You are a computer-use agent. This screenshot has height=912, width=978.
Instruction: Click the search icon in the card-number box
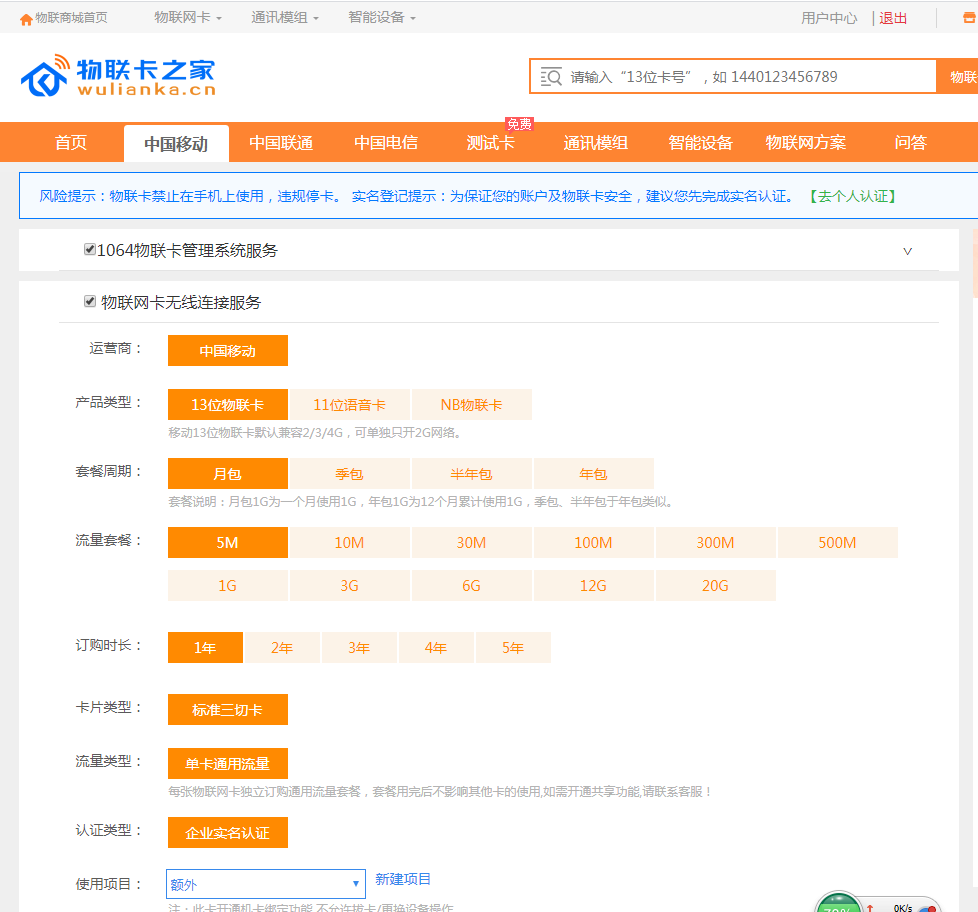(550, 77)
